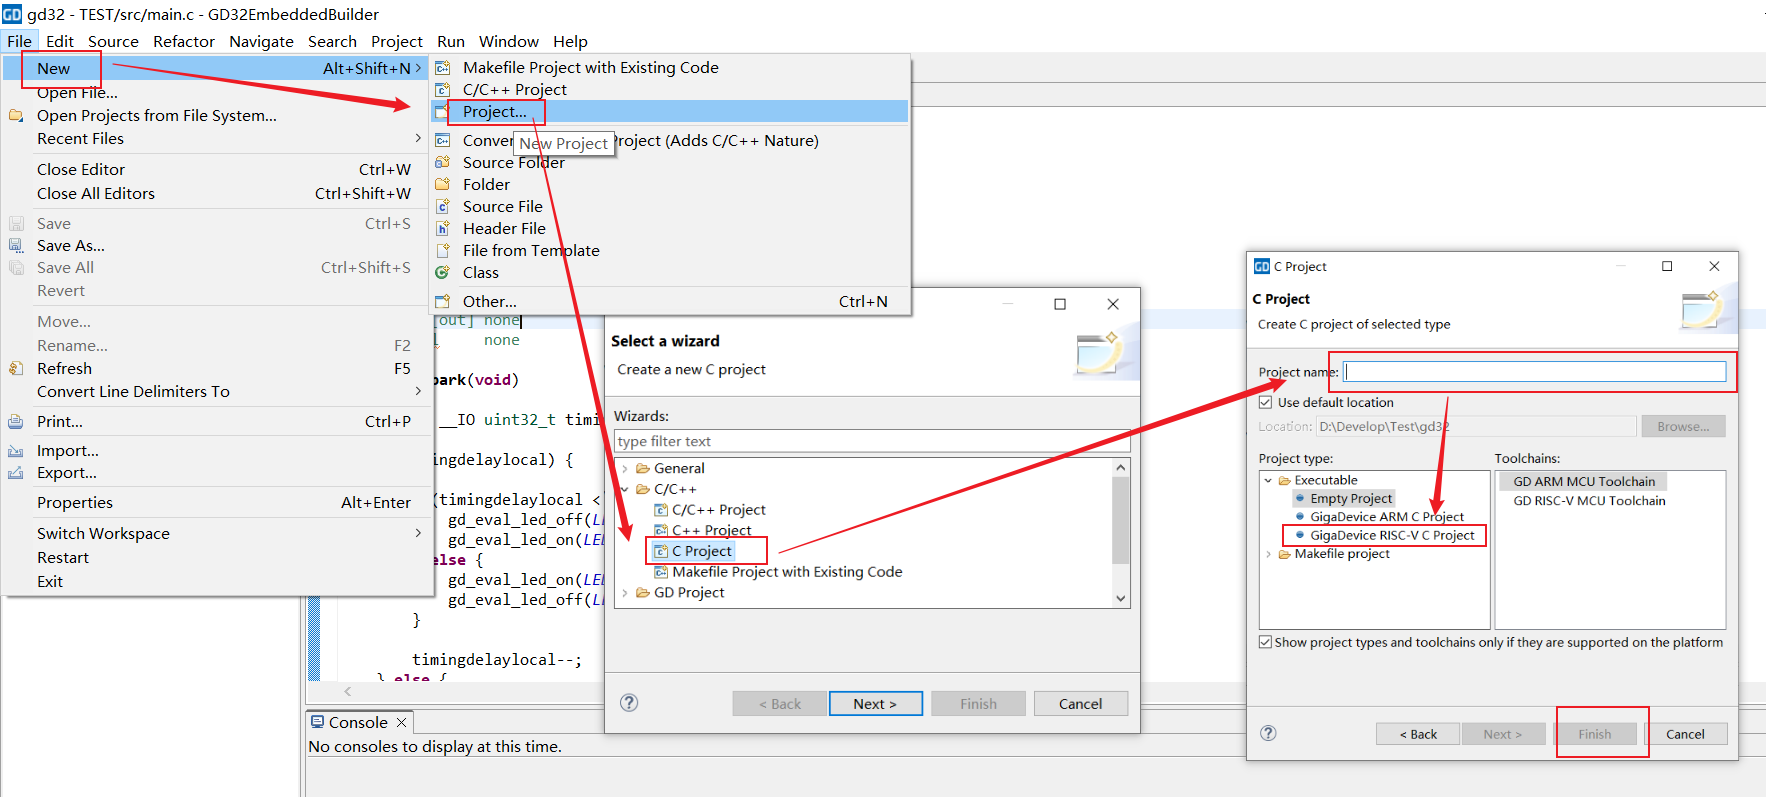The width and height of the screenshot is (1766, 797).
Task: Click the help icon in Select a wizard dialog
Action: (629, 703)
